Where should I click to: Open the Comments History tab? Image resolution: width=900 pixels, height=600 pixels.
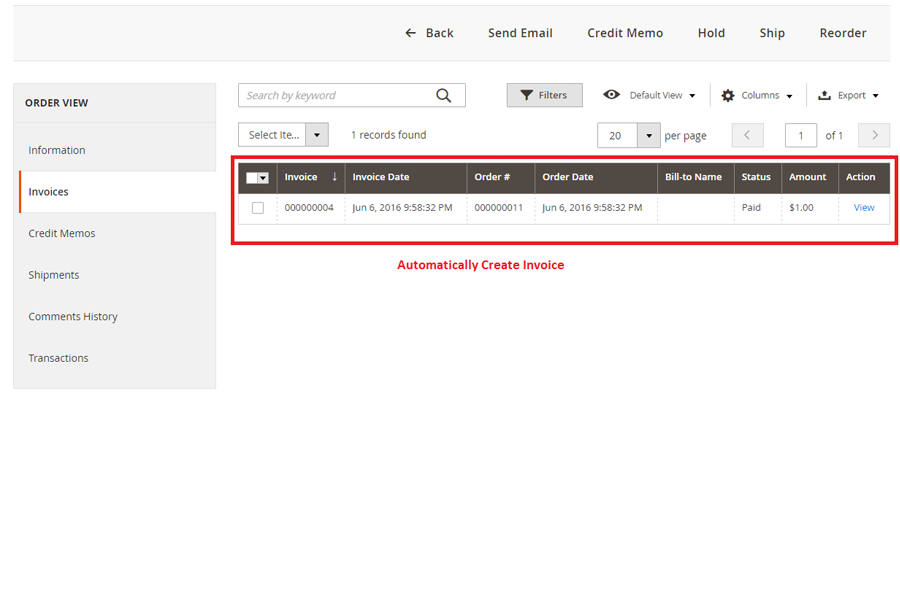coord(73,316)
